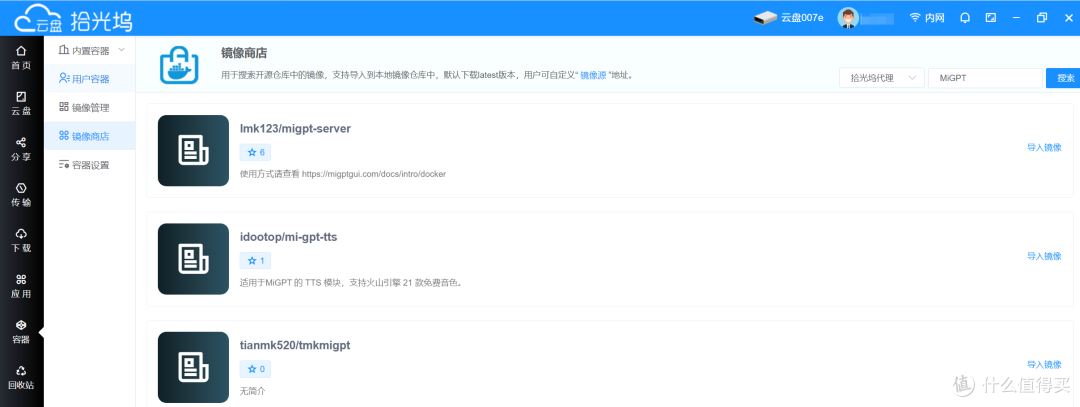Image resolution: width=1080 pixels, height=407 pixels.
Task: Open the 云盘 cloud drive sidebar item
Action: (x=21, y=103)
